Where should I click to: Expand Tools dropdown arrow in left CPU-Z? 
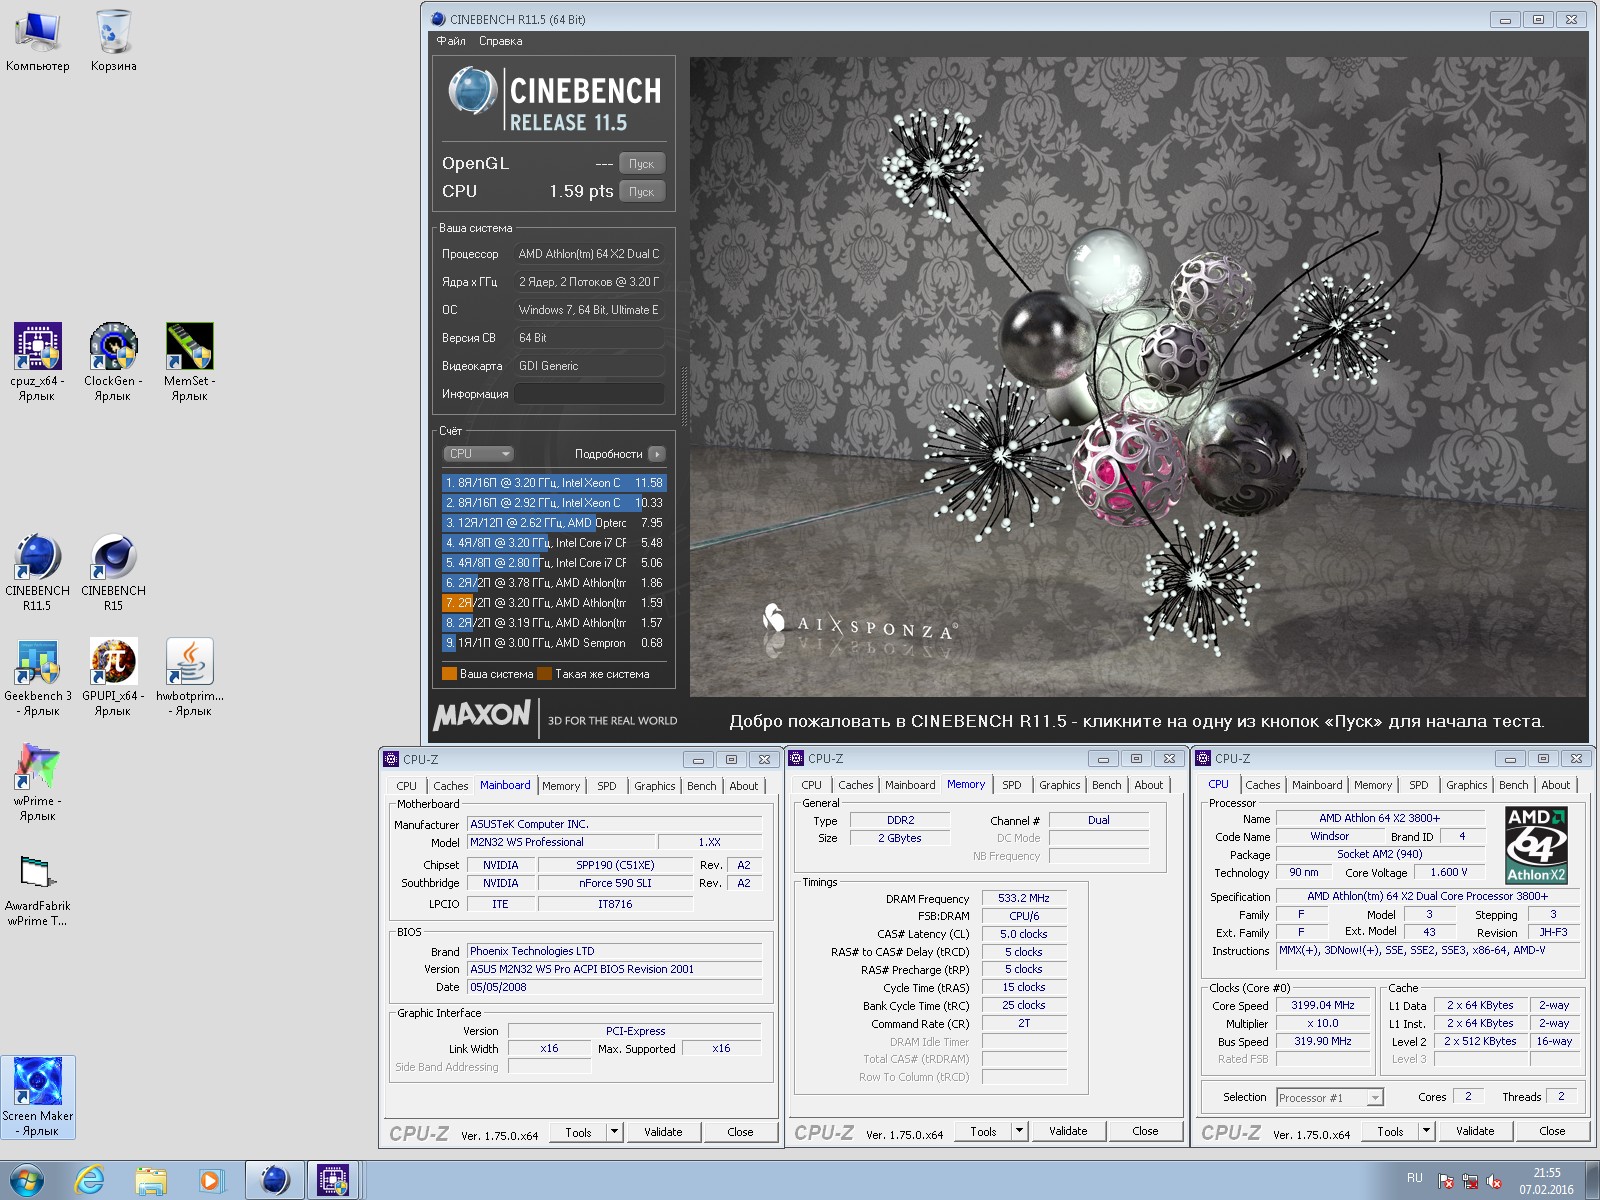click(x=614, y=1132)
